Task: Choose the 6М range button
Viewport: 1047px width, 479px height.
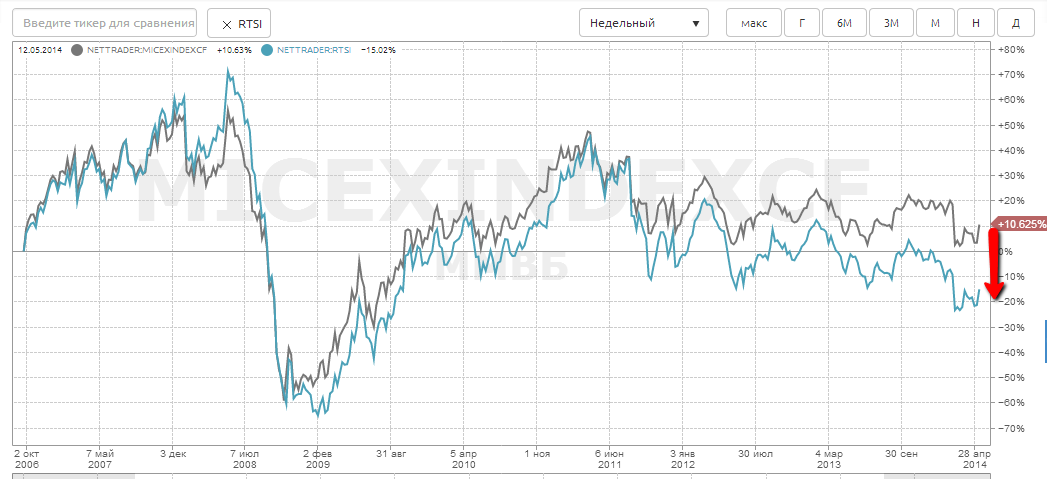Action: [x=844, y=23]
